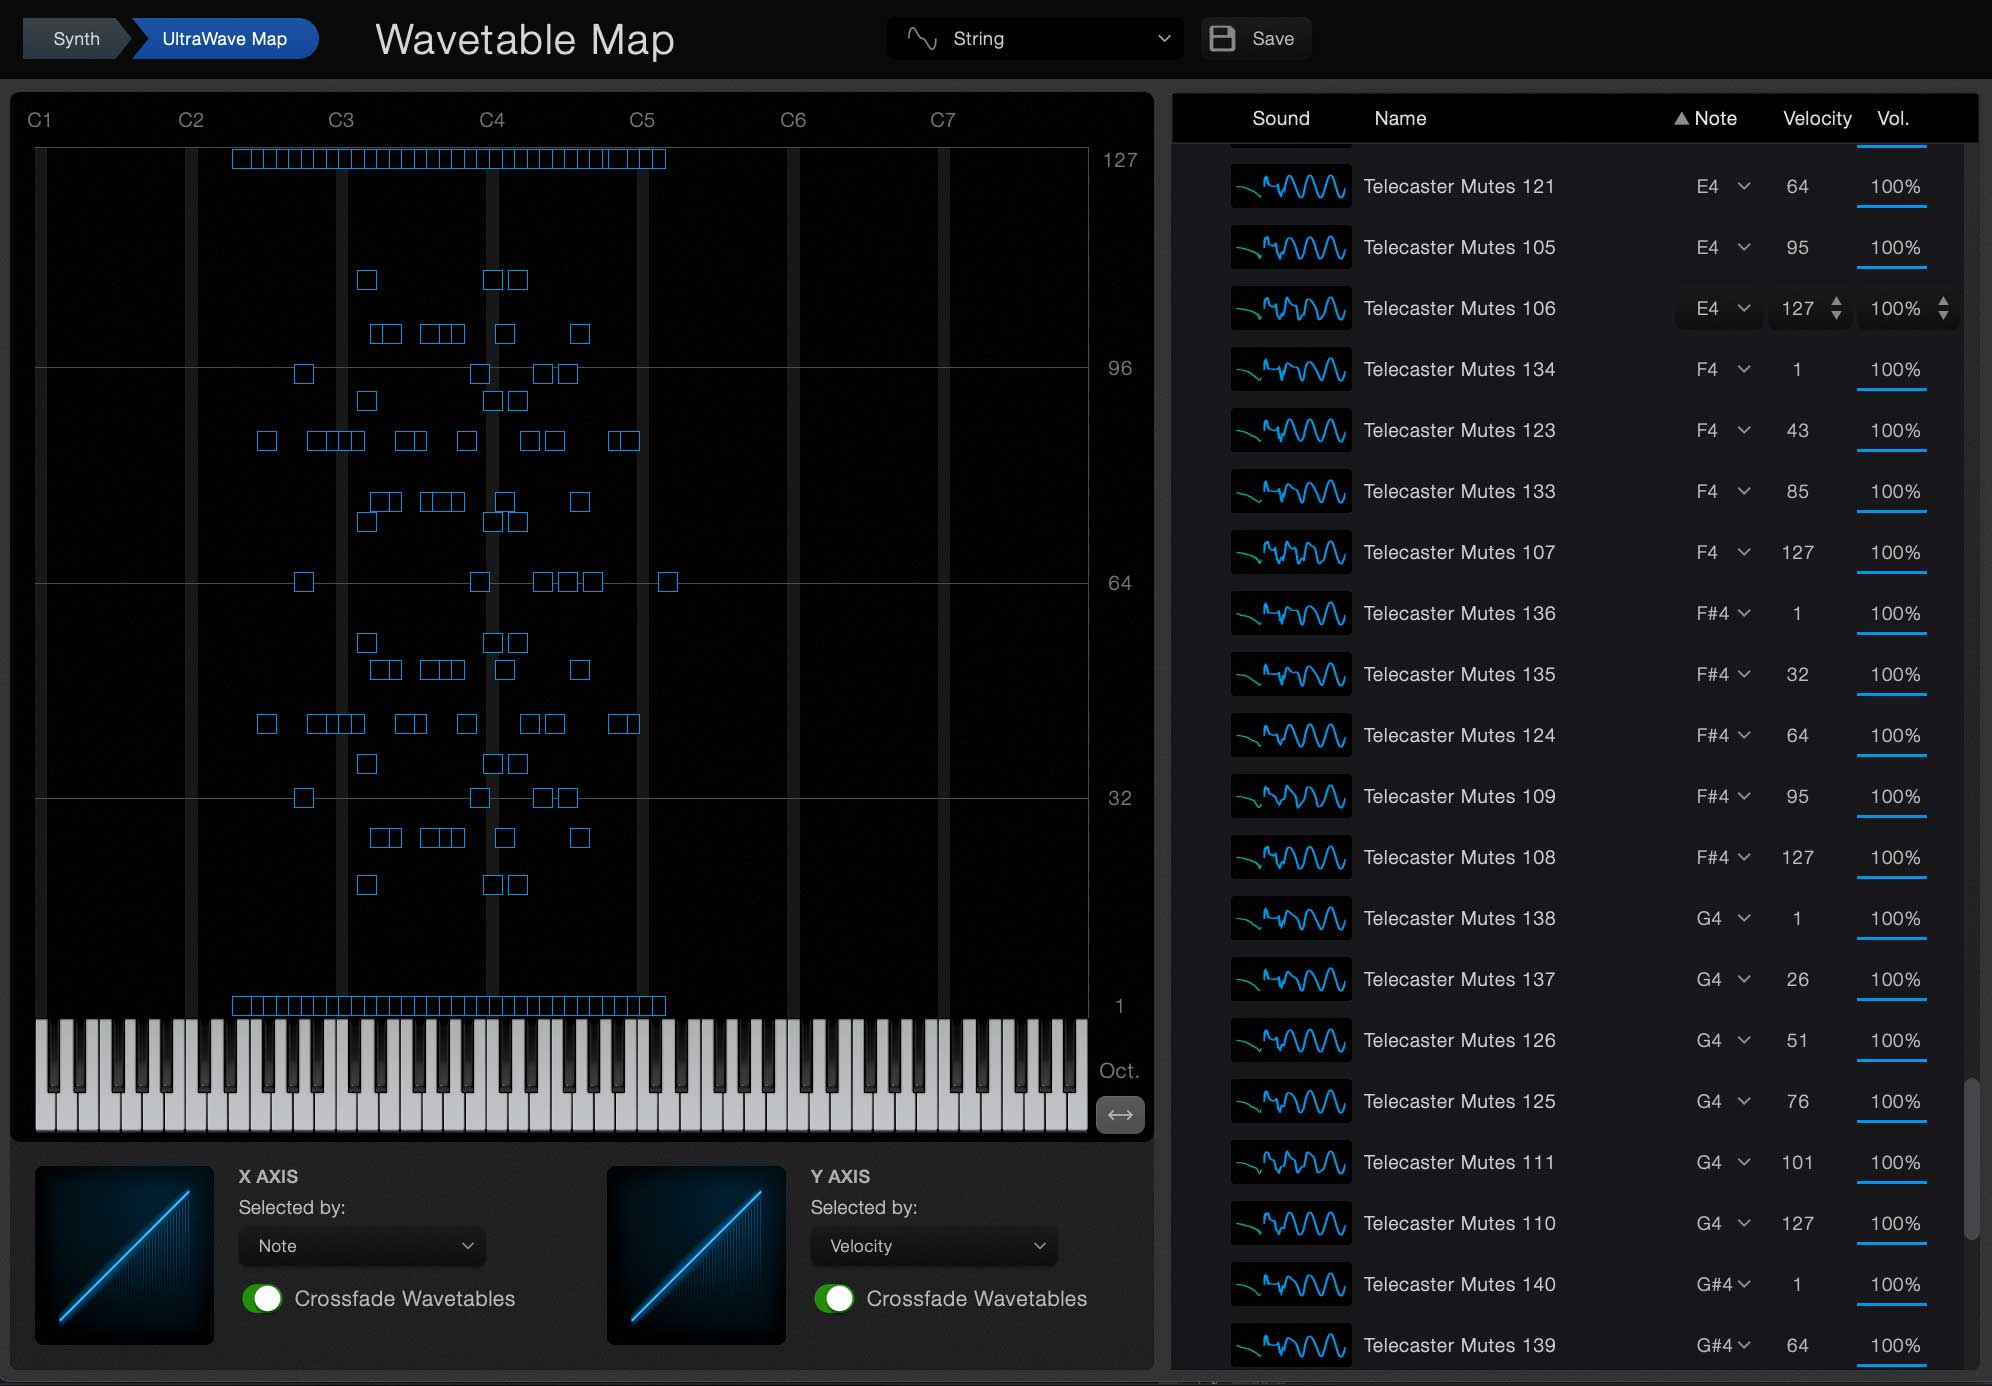Switch to the Synth tab
The image size is (1992, 1386).
pyautogui.click(x=75, y=38)
